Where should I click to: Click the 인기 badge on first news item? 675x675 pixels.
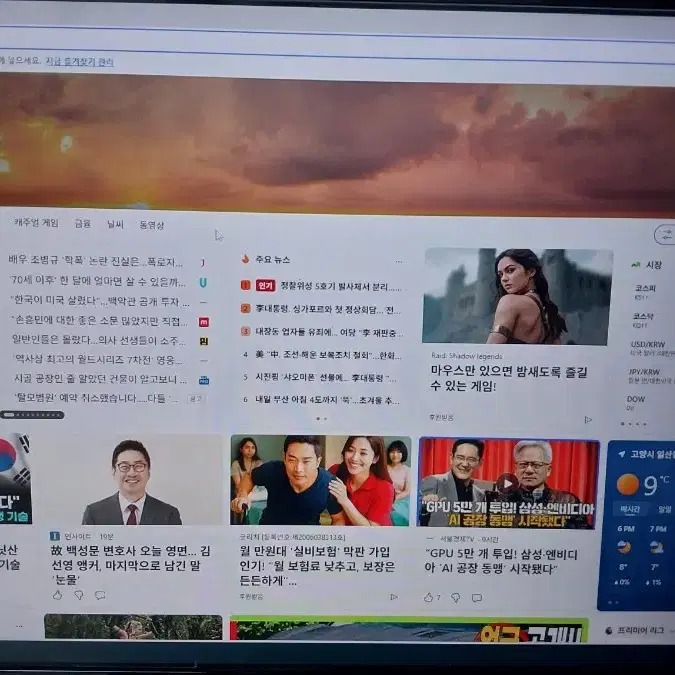point(266,285)
